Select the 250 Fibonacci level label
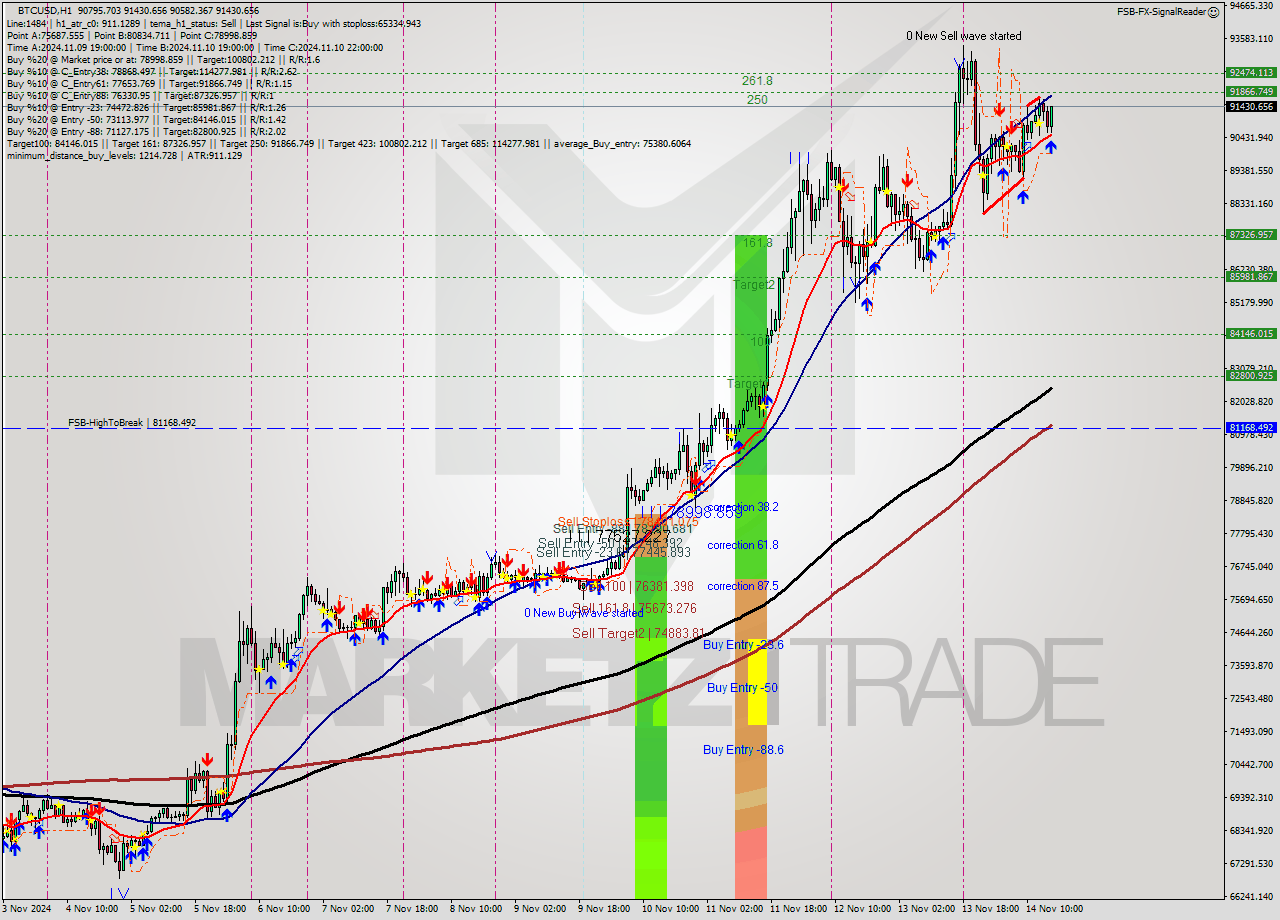 click(757, 100)
